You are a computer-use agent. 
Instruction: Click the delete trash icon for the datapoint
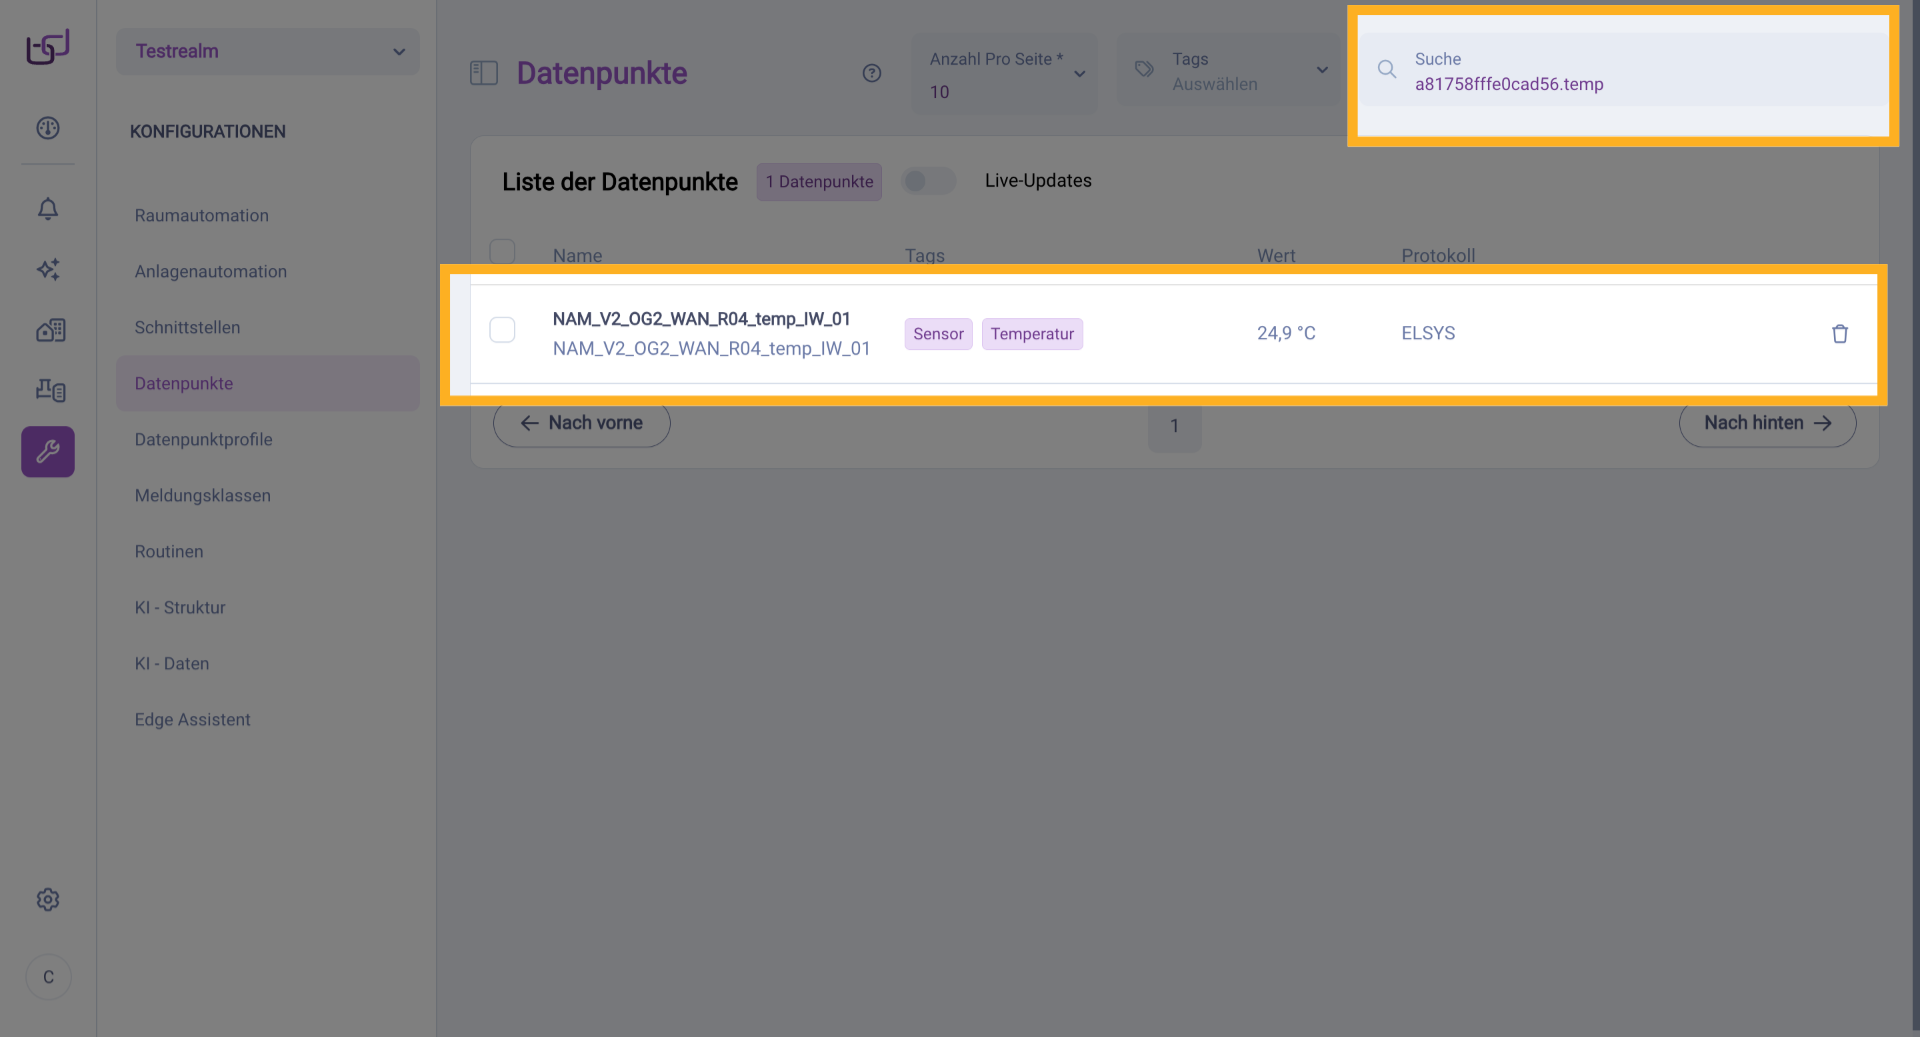point(1839,334)
